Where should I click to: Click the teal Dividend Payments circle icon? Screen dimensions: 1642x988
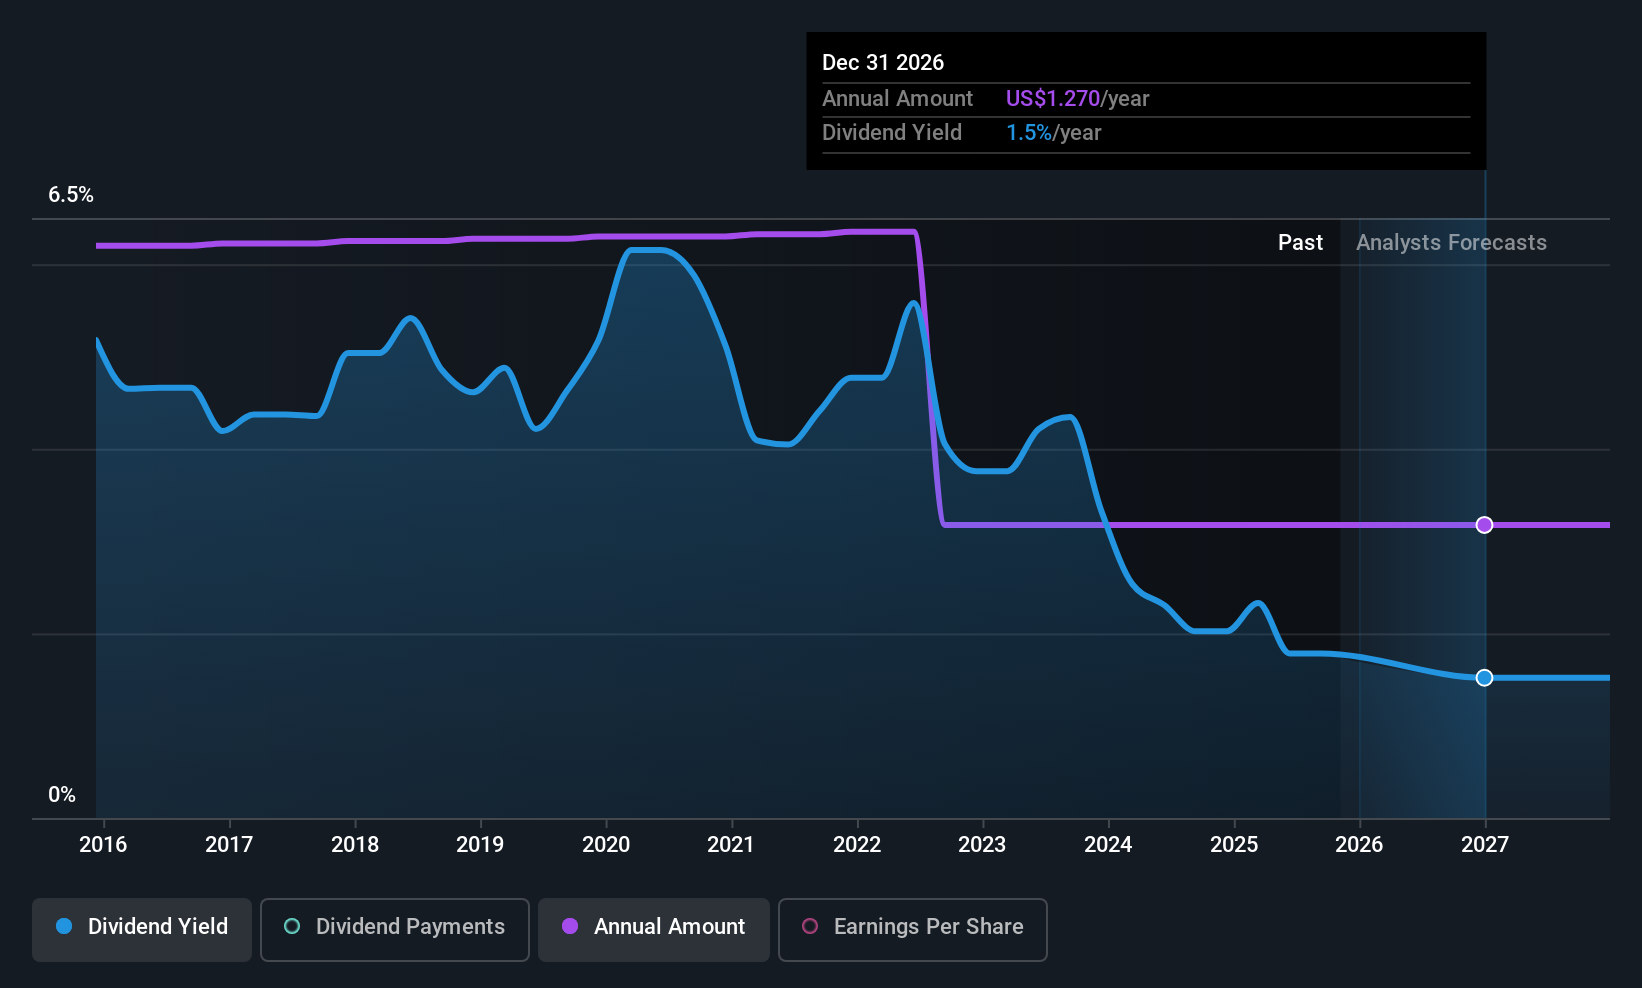pyautogui.click(x=292, y=927)
